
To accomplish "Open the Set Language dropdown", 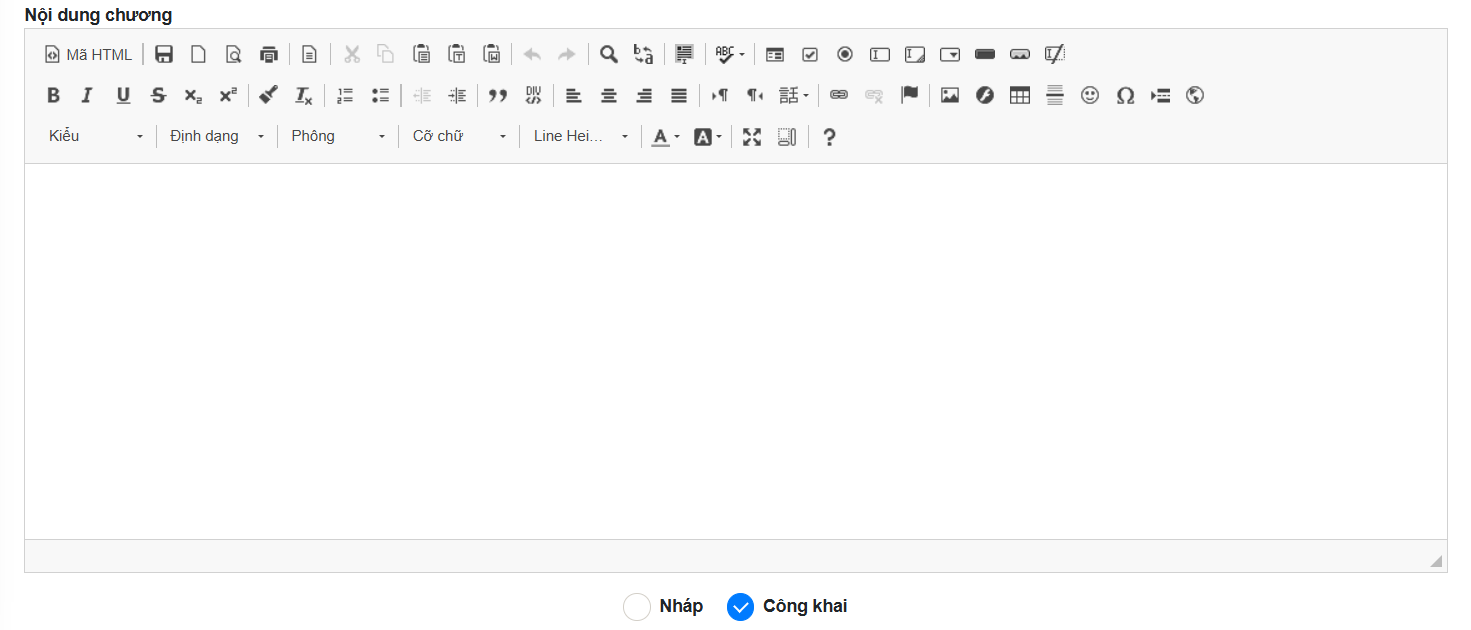I will tap(794, 95).
